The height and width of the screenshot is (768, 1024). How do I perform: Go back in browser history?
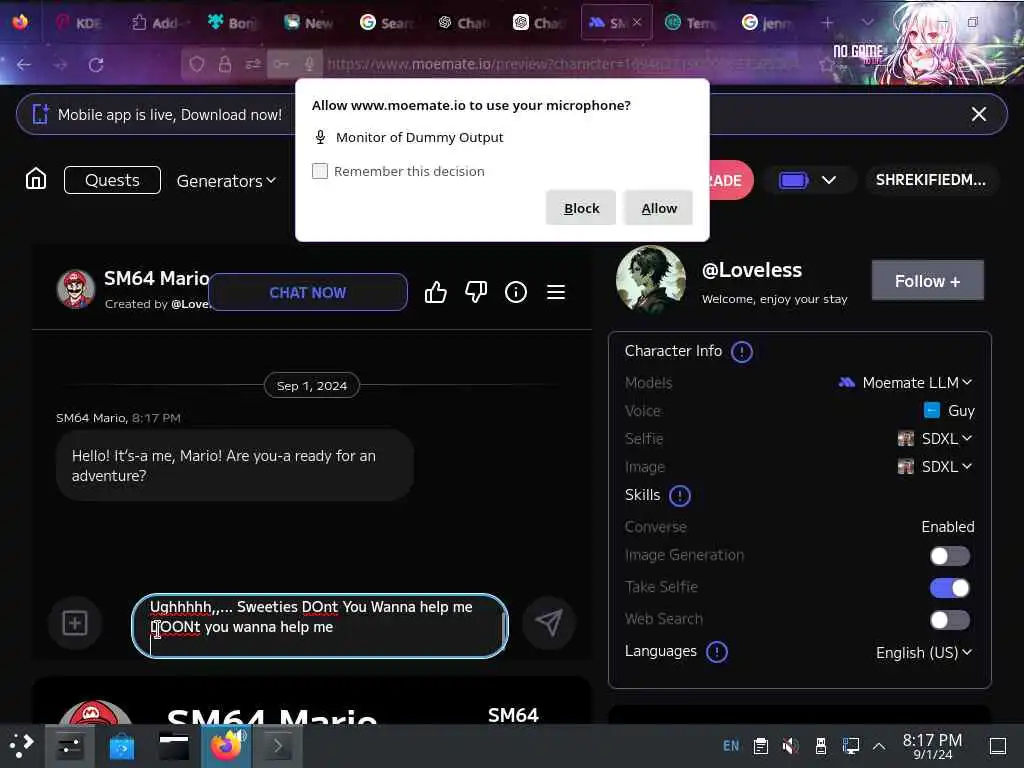[24, 65]
